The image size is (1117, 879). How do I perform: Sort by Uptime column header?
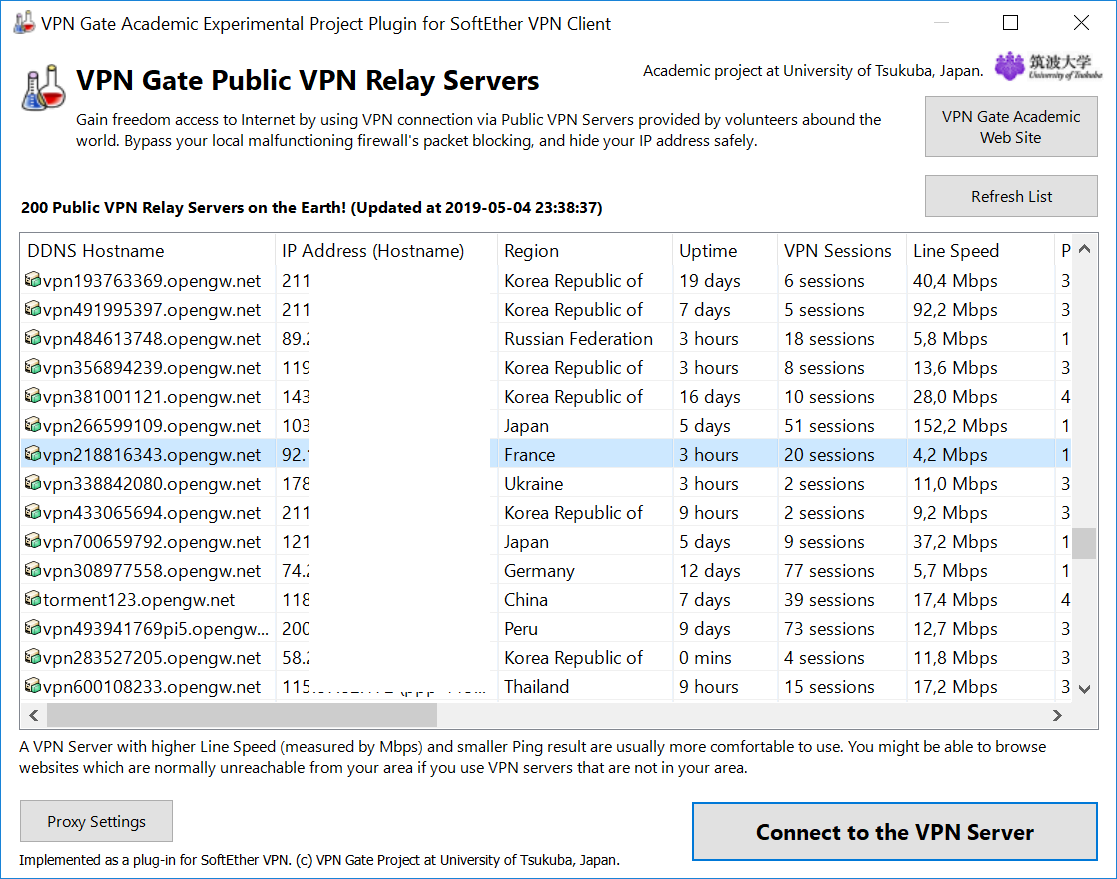point(724,251)
